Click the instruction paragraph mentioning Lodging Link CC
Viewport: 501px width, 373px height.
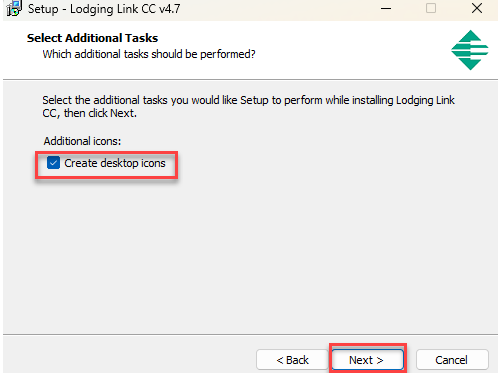tap(248, 107)
